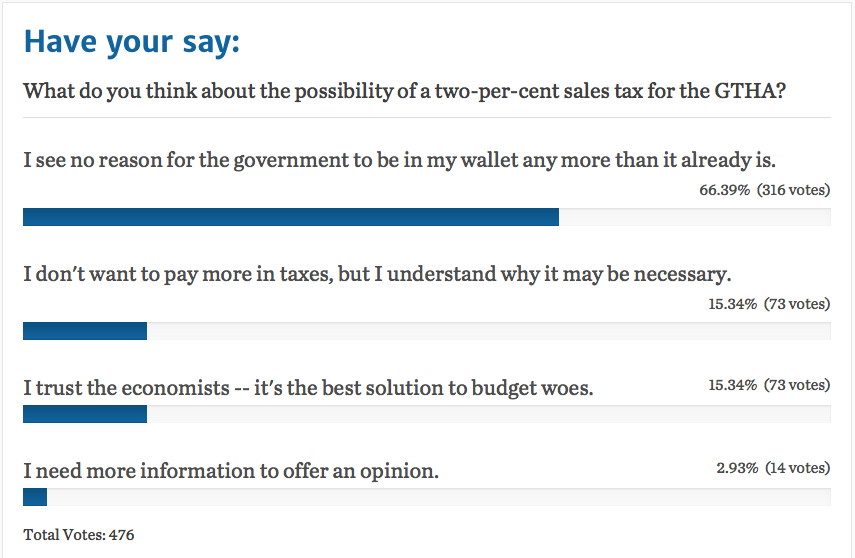Click the blue bar under "I trust the economists"
The height and width of the screenshot is (558, 855).
click(85, 413)
